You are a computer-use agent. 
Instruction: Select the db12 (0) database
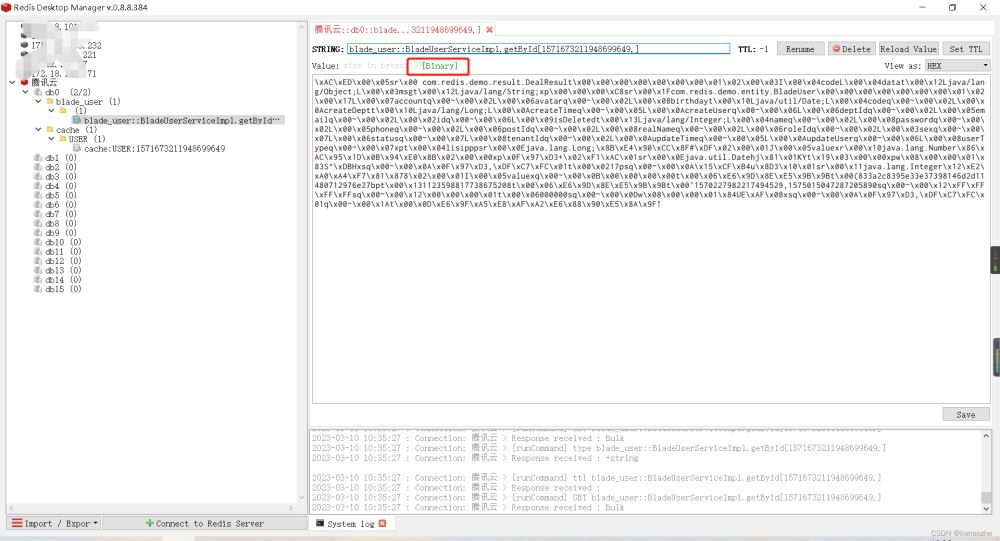[63, 261]
